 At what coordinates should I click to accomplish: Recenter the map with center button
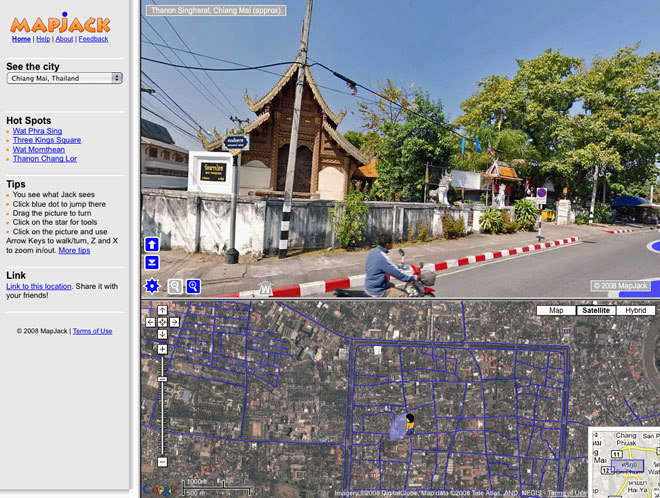point(162,322)
